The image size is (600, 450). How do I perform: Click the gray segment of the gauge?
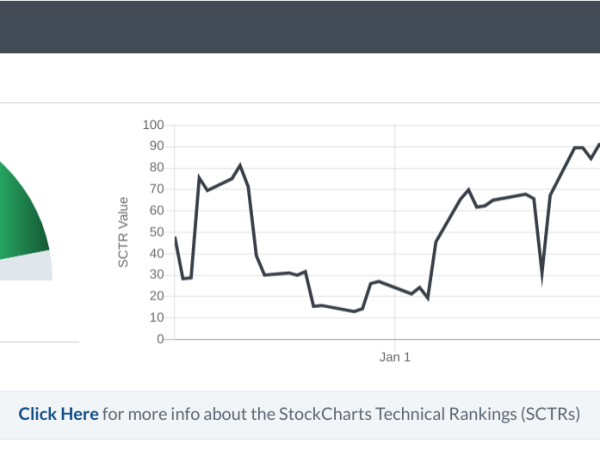pyautogui.click(x=28, y=268)
